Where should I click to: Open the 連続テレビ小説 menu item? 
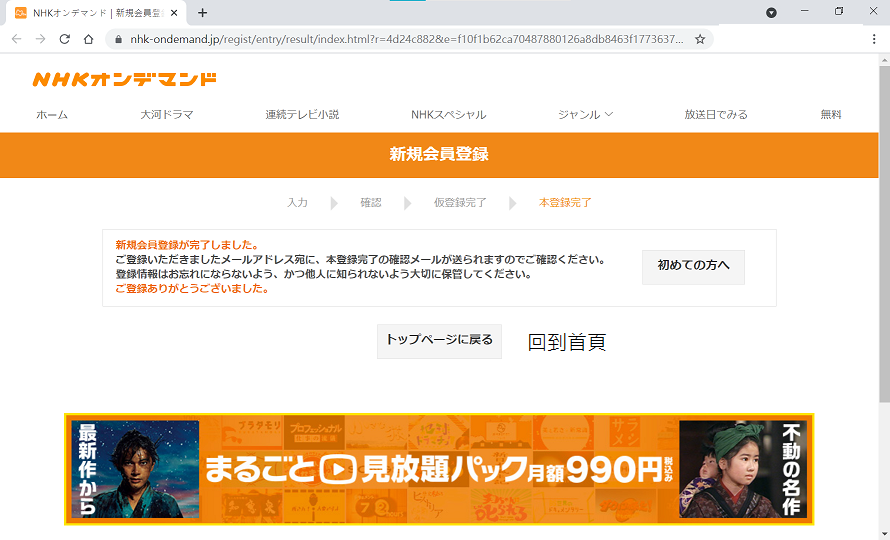(x=302, y=115)
